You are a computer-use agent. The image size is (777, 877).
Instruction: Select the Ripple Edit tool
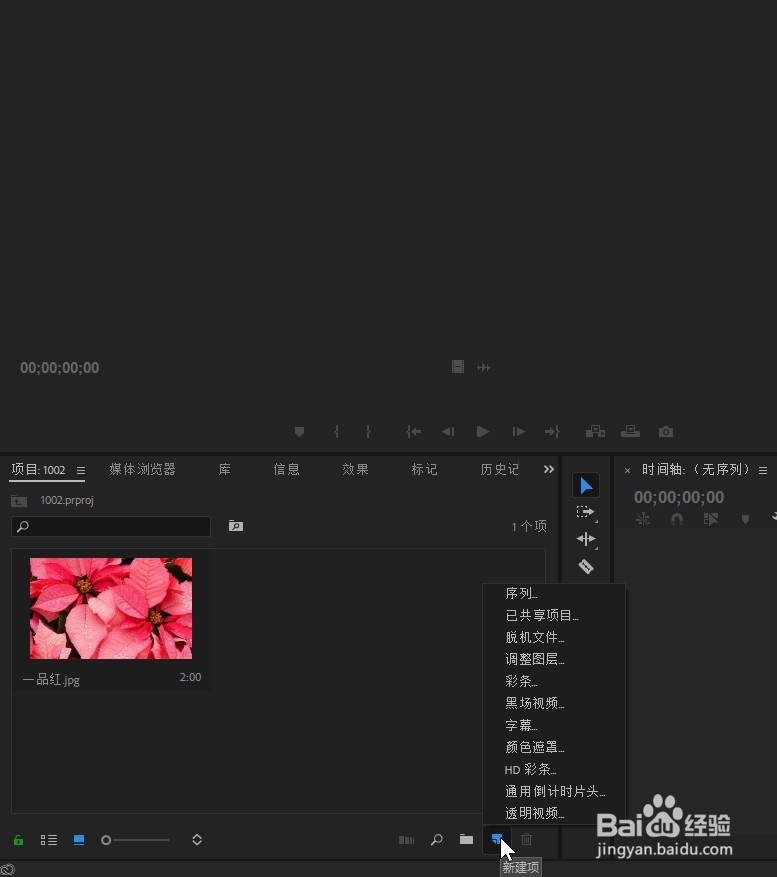tap(586, 539)
